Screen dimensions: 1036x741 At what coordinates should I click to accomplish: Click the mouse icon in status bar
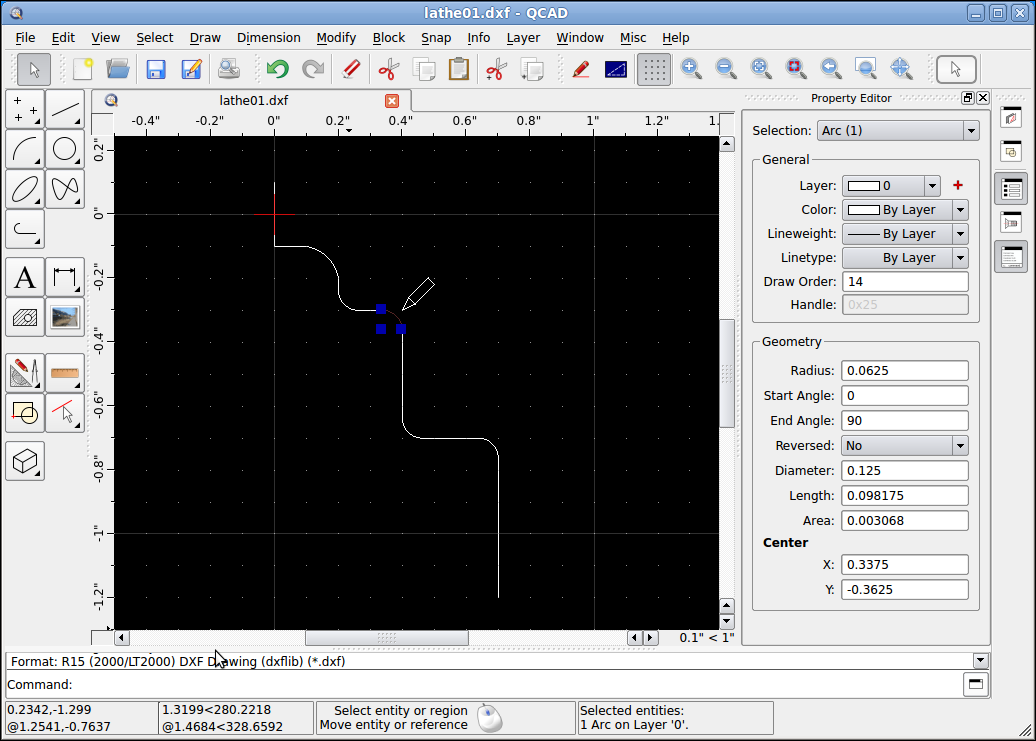coord(490,718)
